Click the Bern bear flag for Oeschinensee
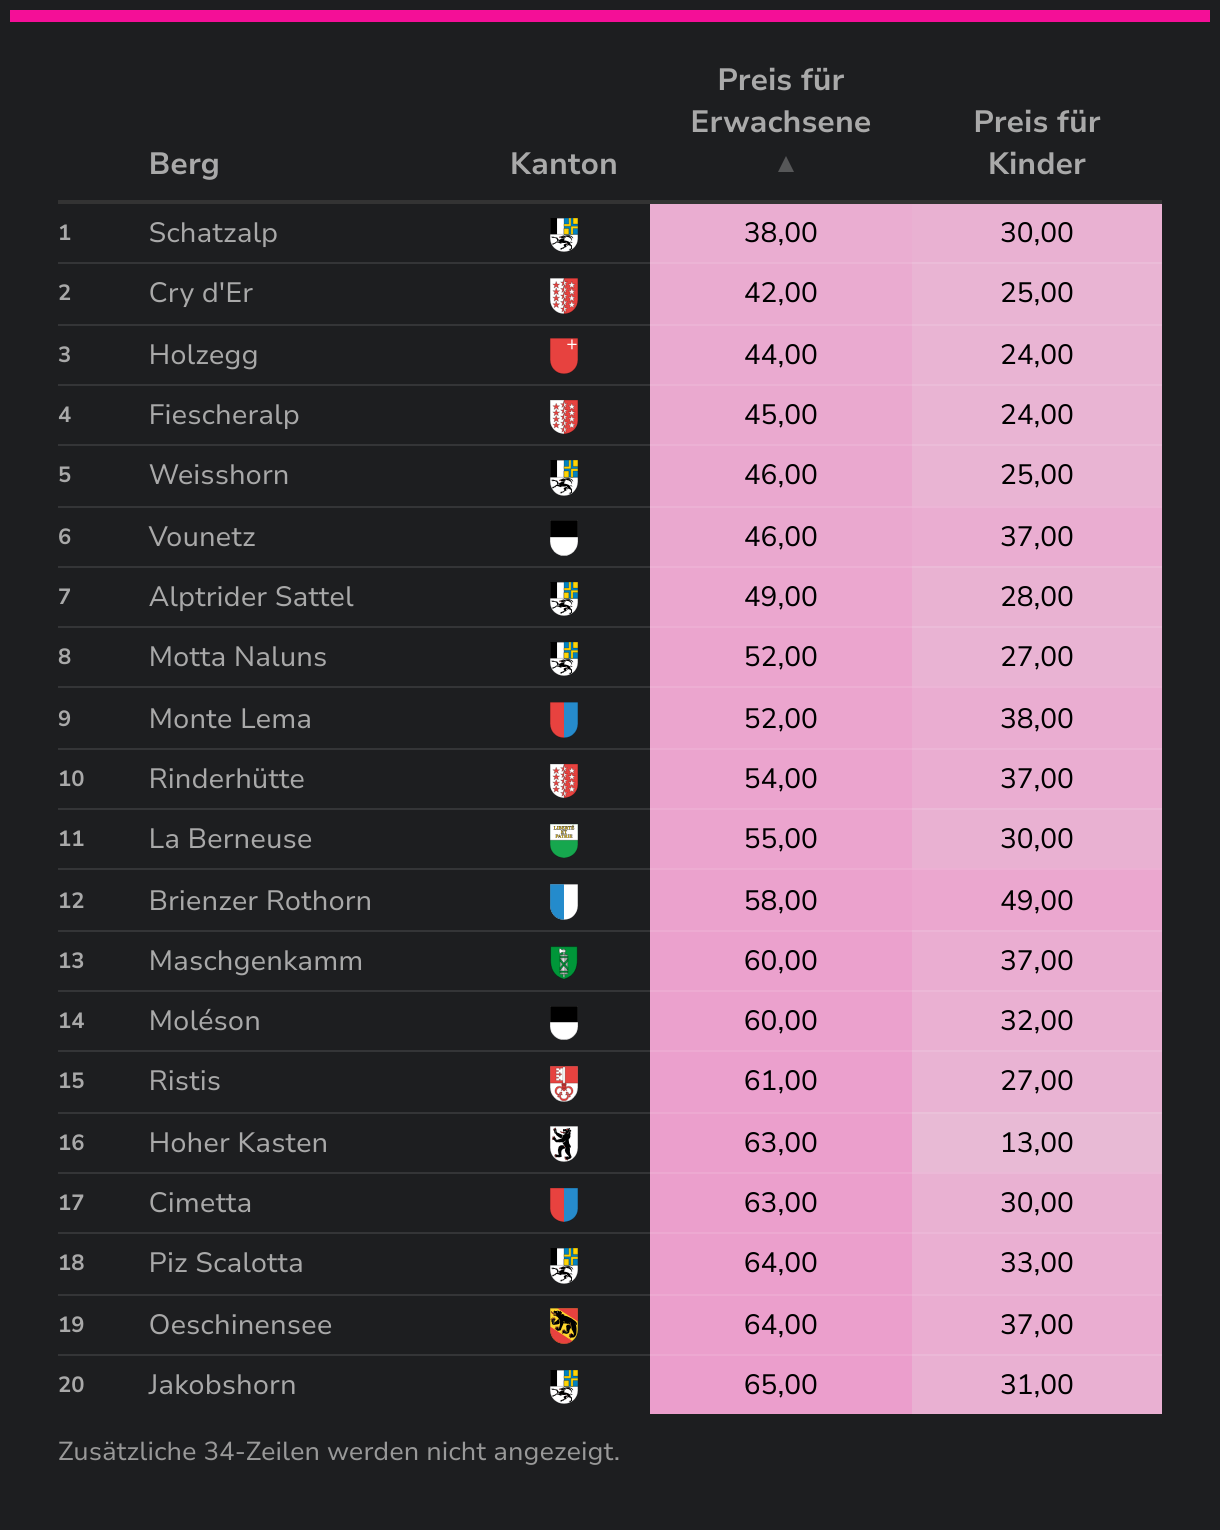Image resolution: width=1220 pixels, height=1530 pixels. (x=564, y=1326)
